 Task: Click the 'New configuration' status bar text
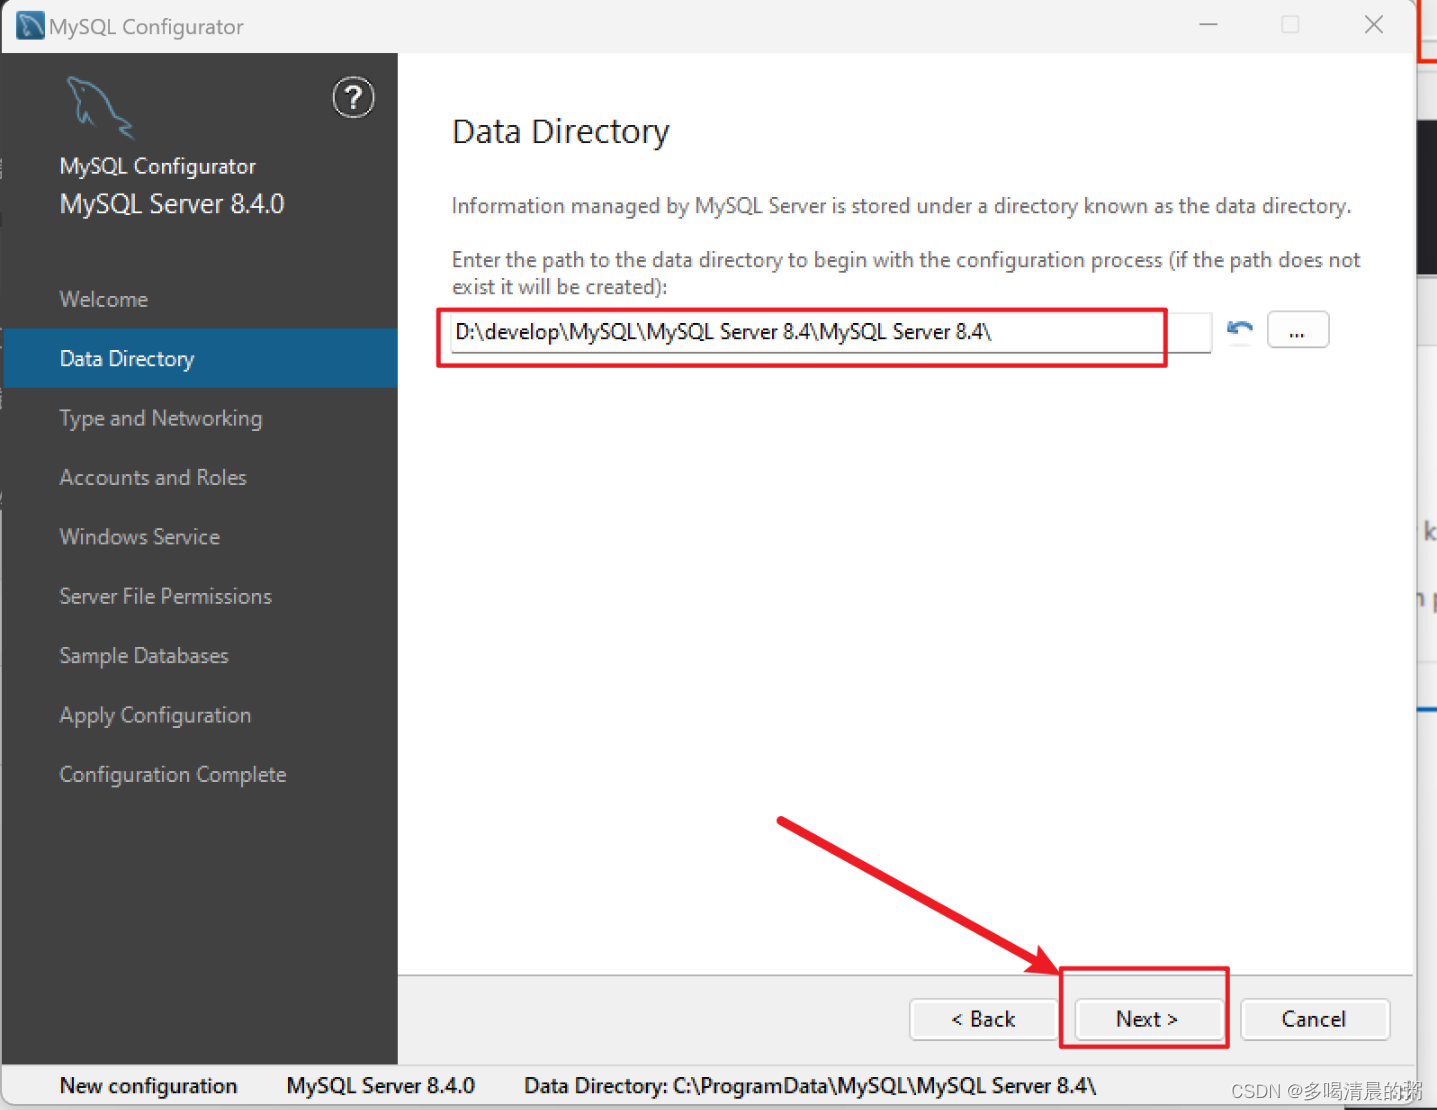click(x=148, y=1086)
